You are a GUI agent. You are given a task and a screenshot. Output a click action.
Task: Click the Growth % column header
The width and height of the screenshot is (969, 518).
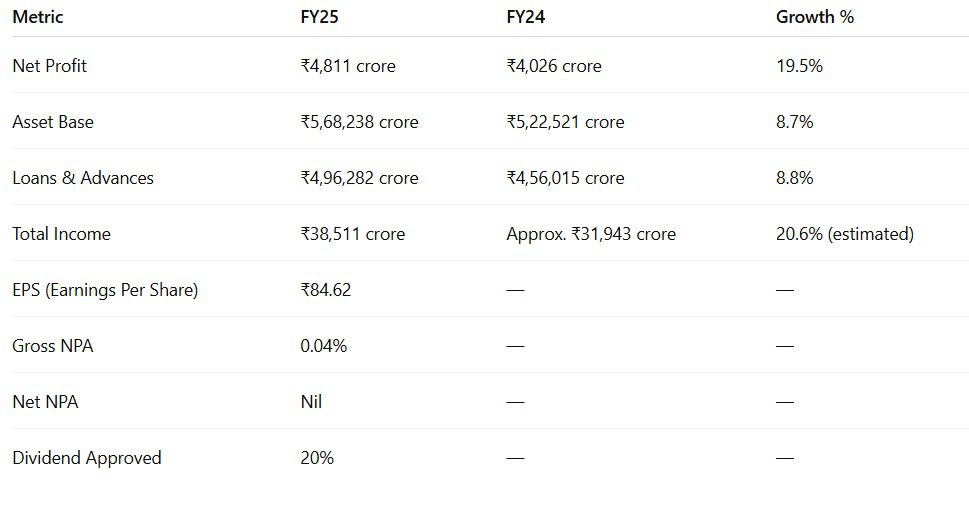(x=815, y=17)
